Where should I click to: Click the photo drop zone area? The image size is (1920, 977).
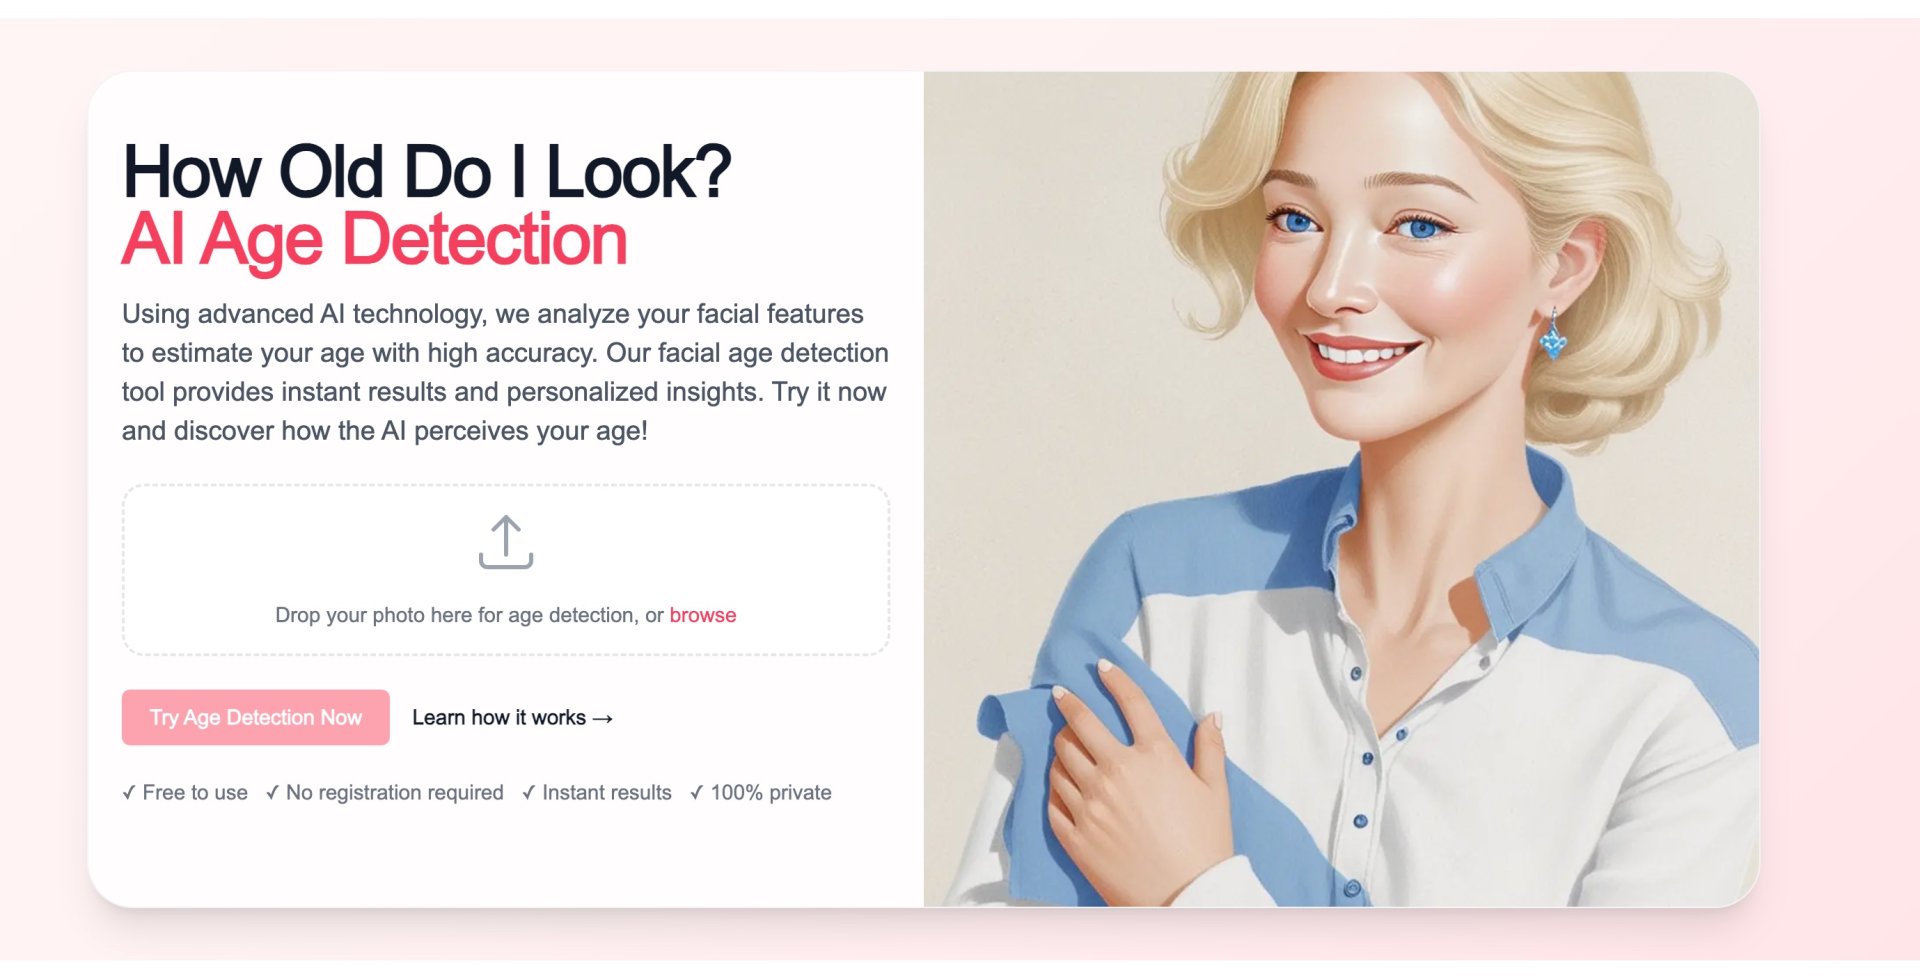click(506, 570)
